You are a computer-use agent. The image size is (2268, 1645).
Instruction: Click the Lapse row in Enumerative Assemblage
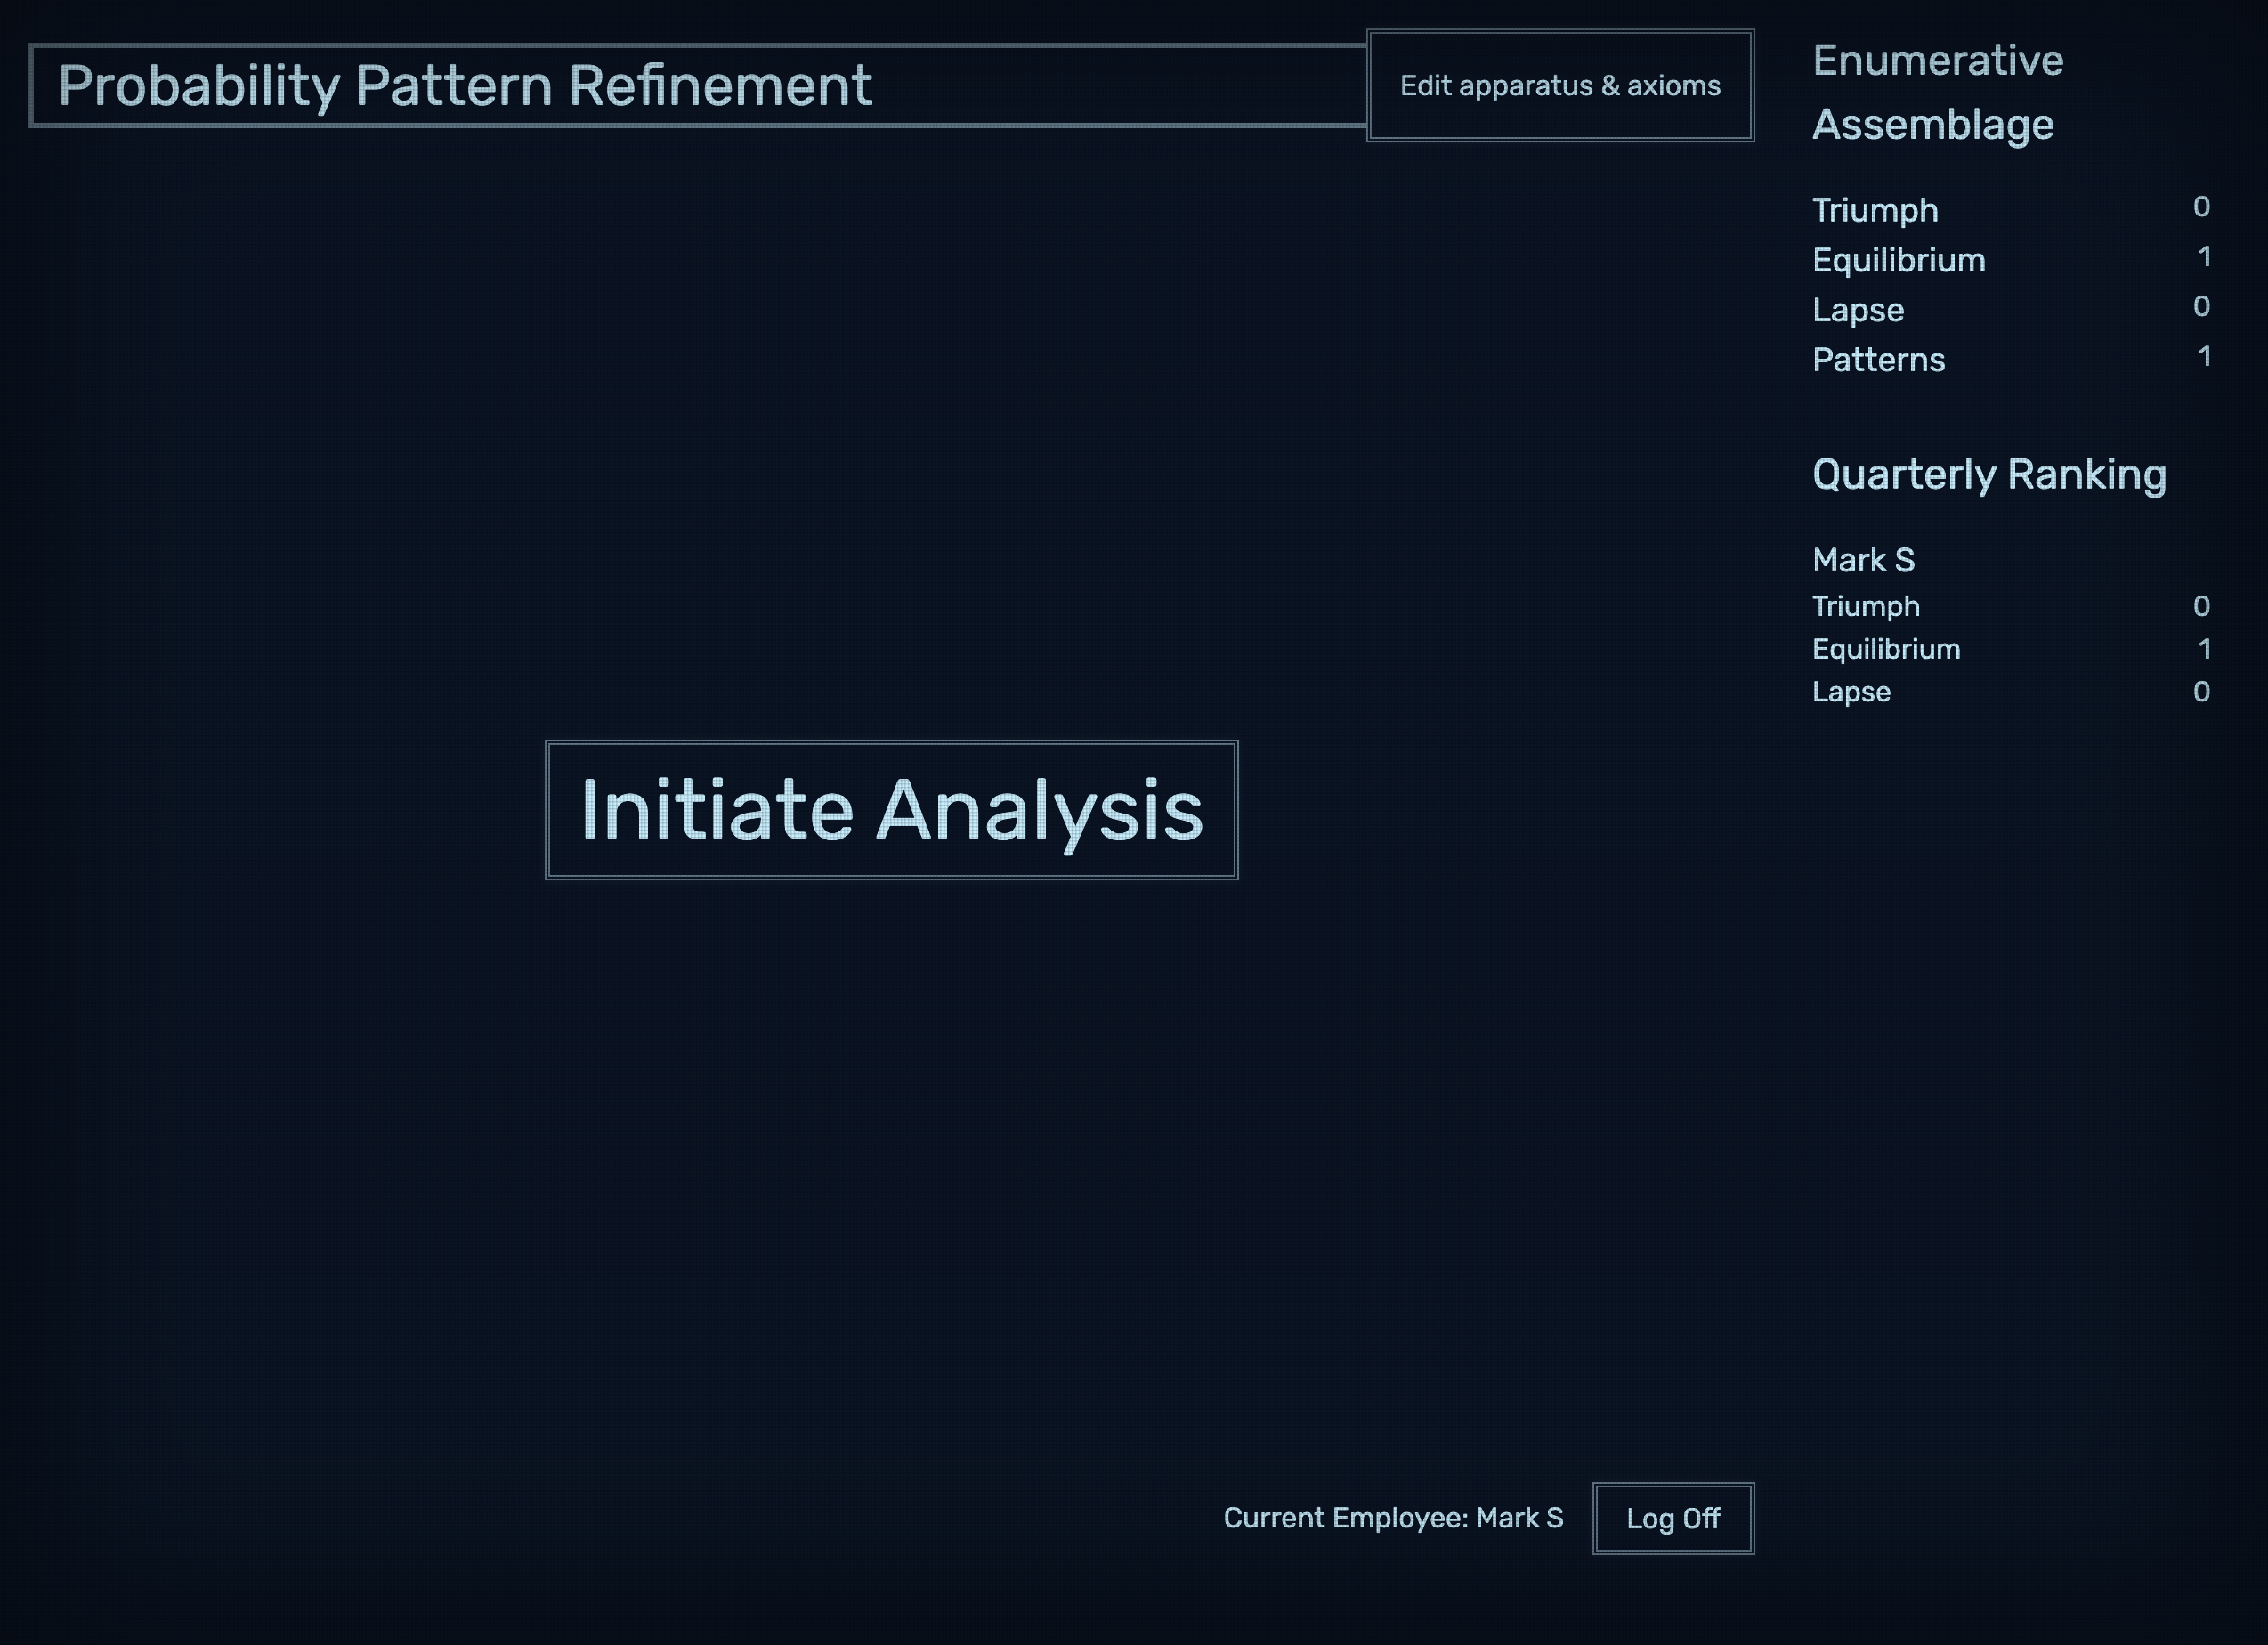[x=1858, y=310]
